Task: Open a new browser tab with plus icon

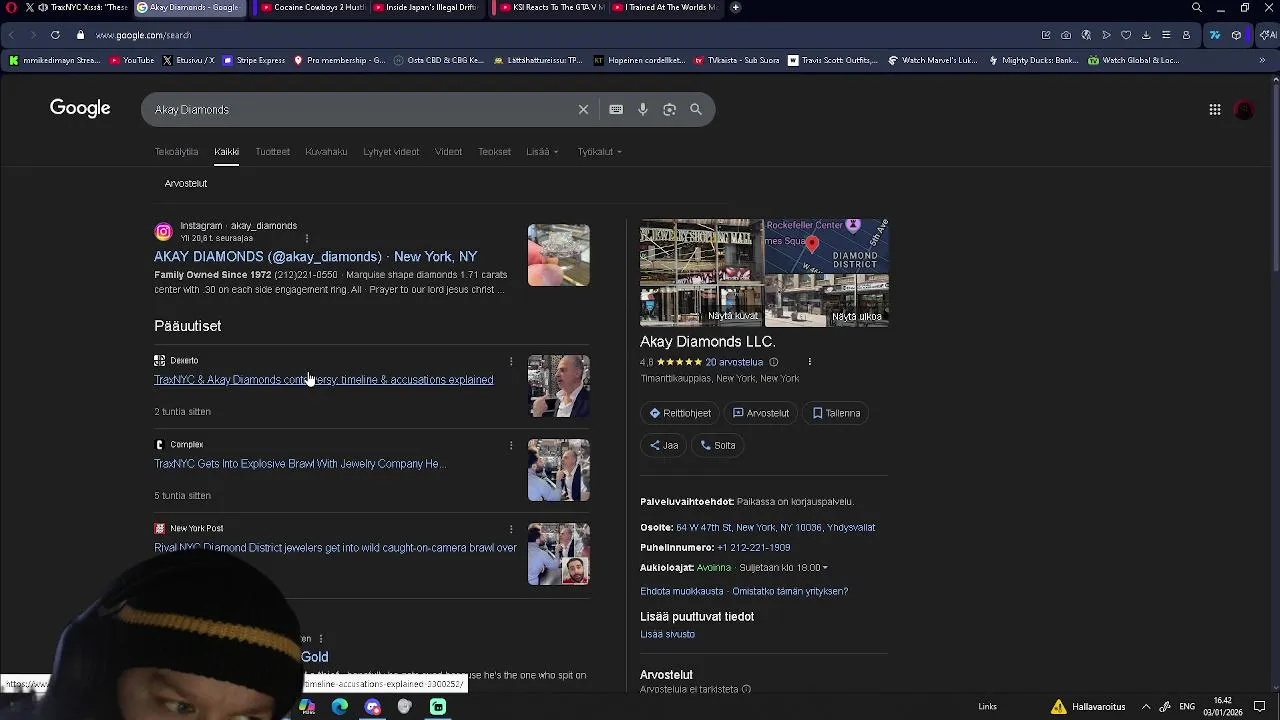Action: click(735, 7)
